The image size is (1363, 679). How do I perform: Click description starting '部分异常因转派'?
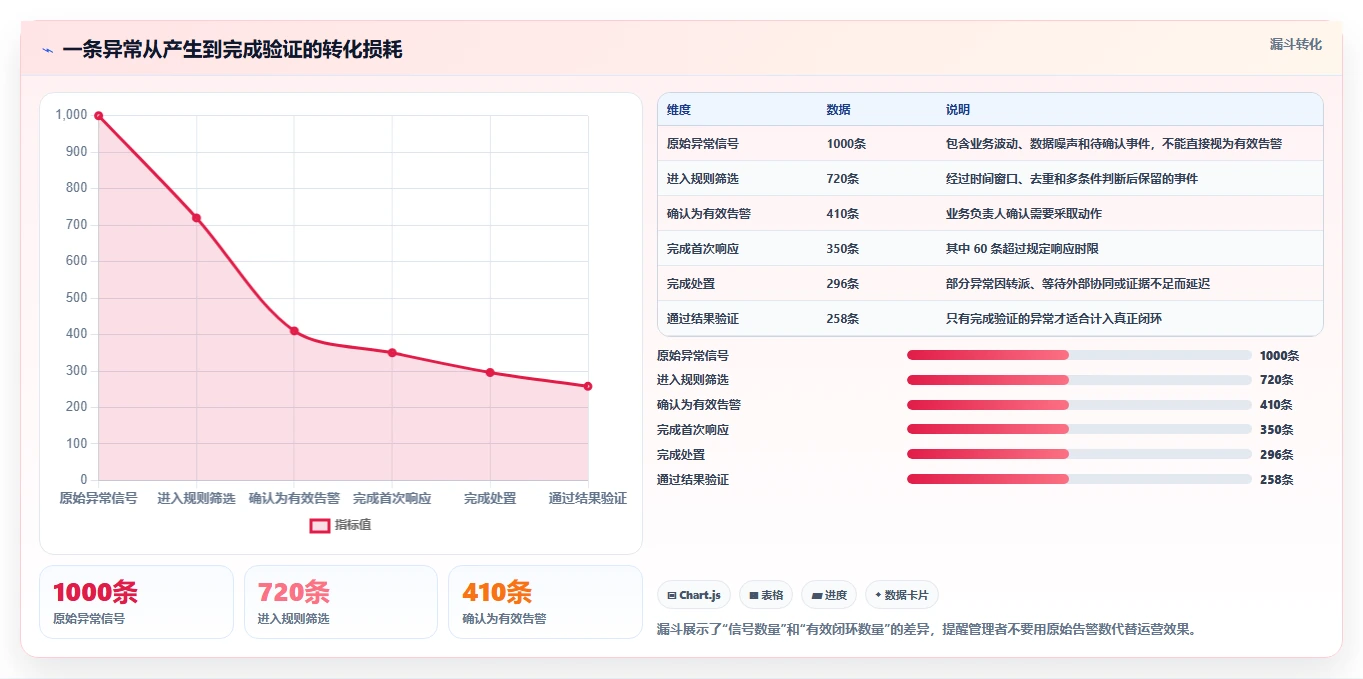click(x=1078, y=284)
